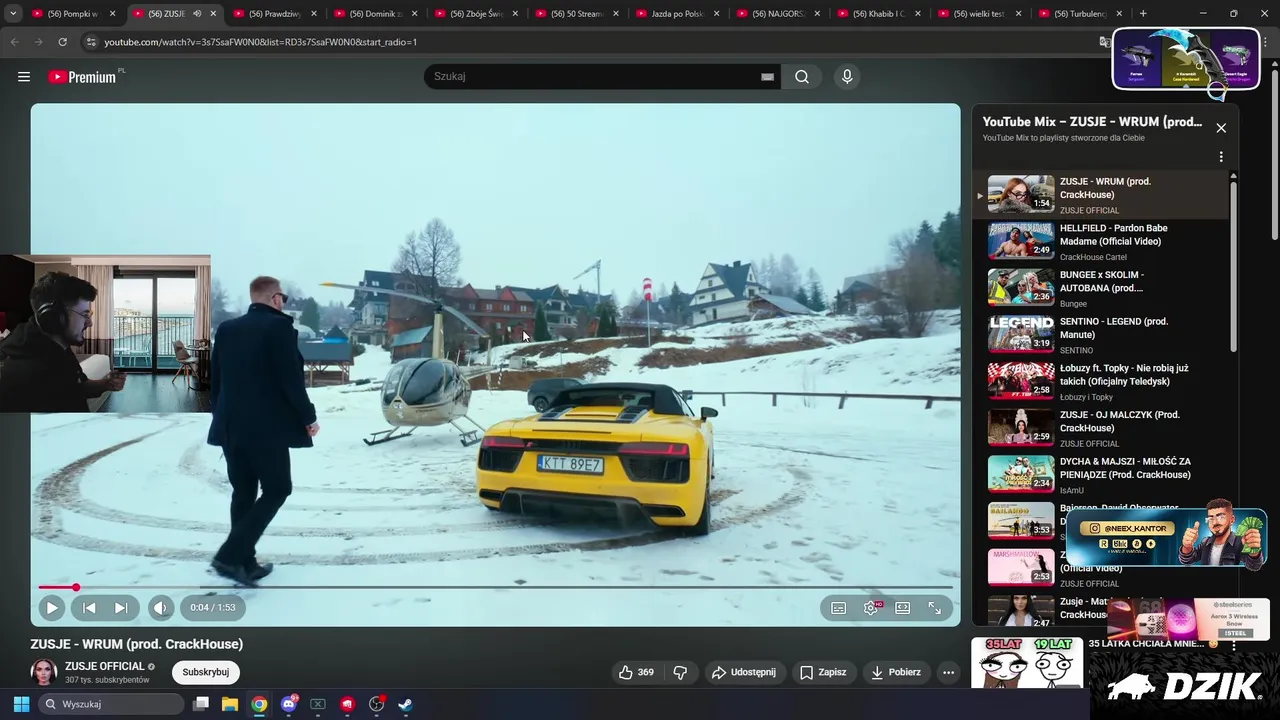Launch File Explorer from the taskbar

[x=230, y=704]
